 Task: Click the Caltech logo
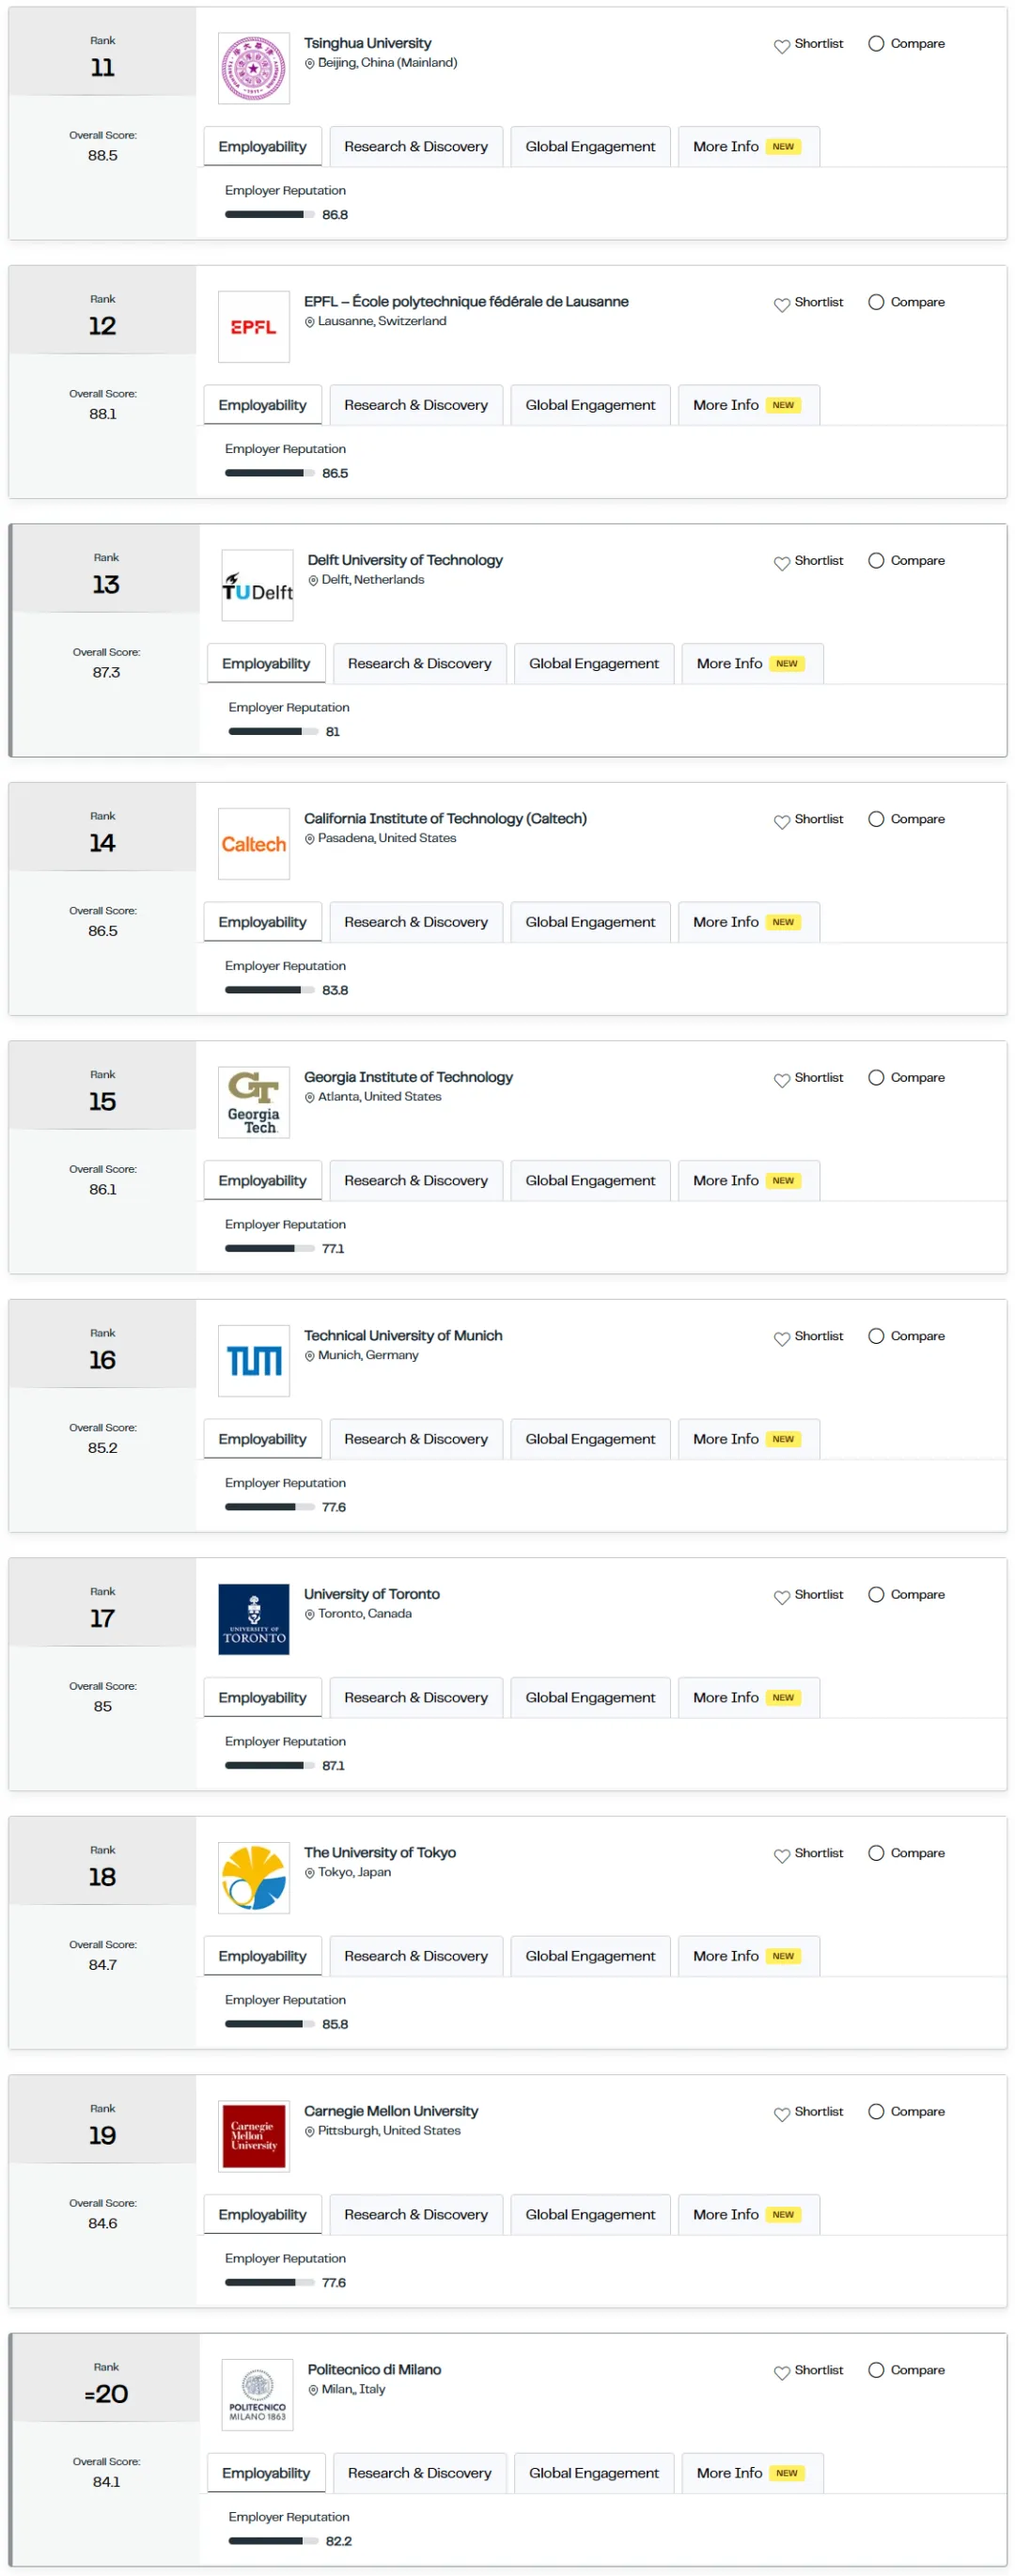pos(253,844)
